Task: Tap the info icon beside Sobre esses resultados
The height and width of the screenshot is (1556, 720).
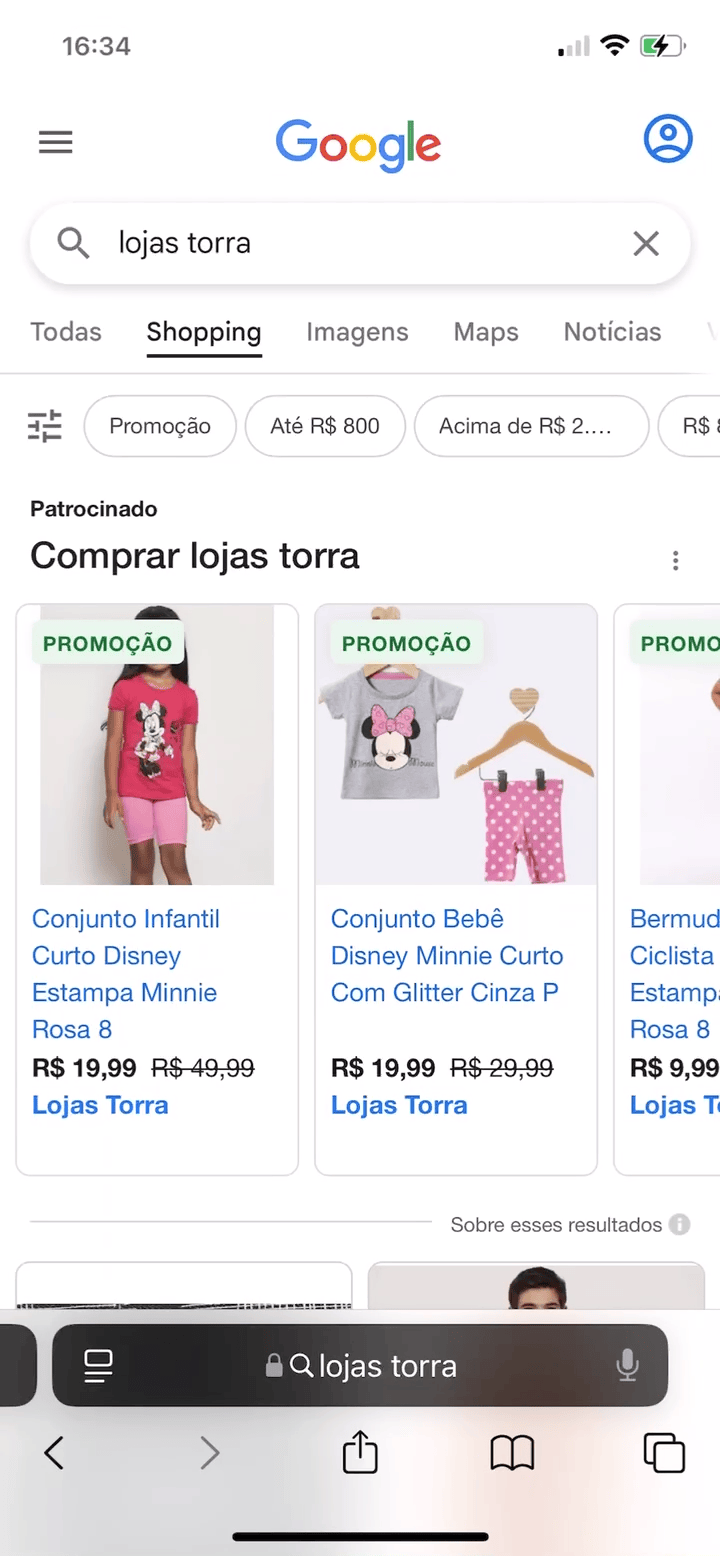Action: tap(680, 1225)
